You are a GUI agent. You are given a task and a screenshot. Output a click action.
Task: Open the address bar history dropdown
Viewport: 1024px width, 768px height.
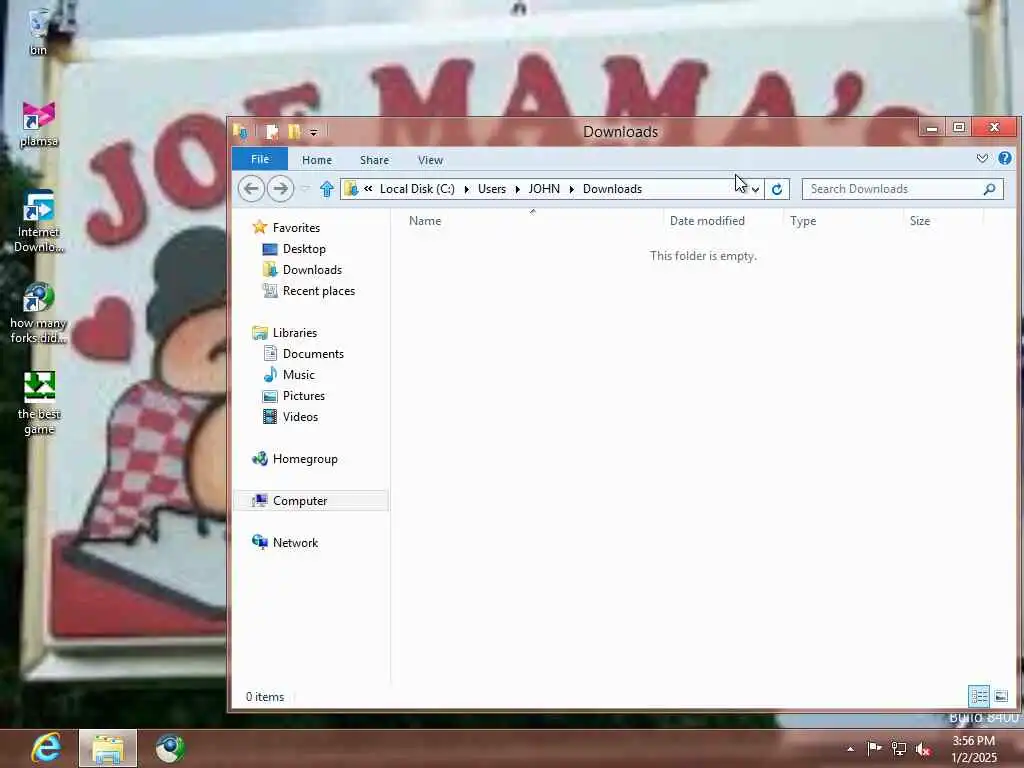756,189
